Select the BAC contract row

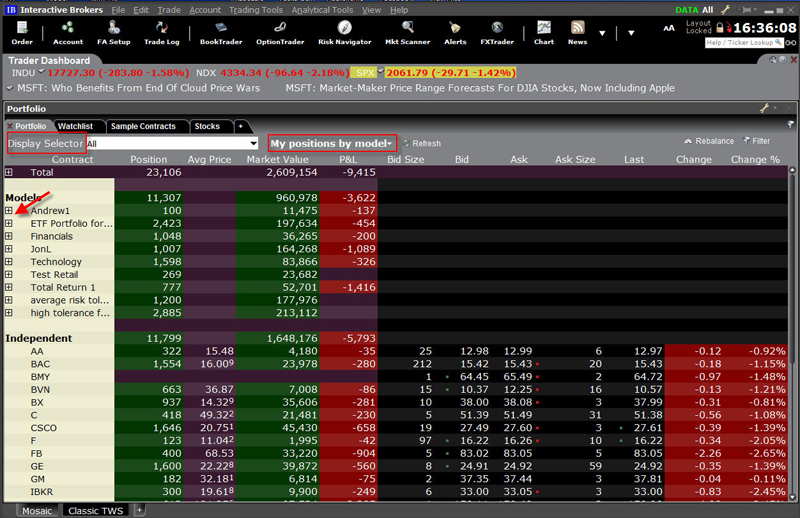coord(395,364)
